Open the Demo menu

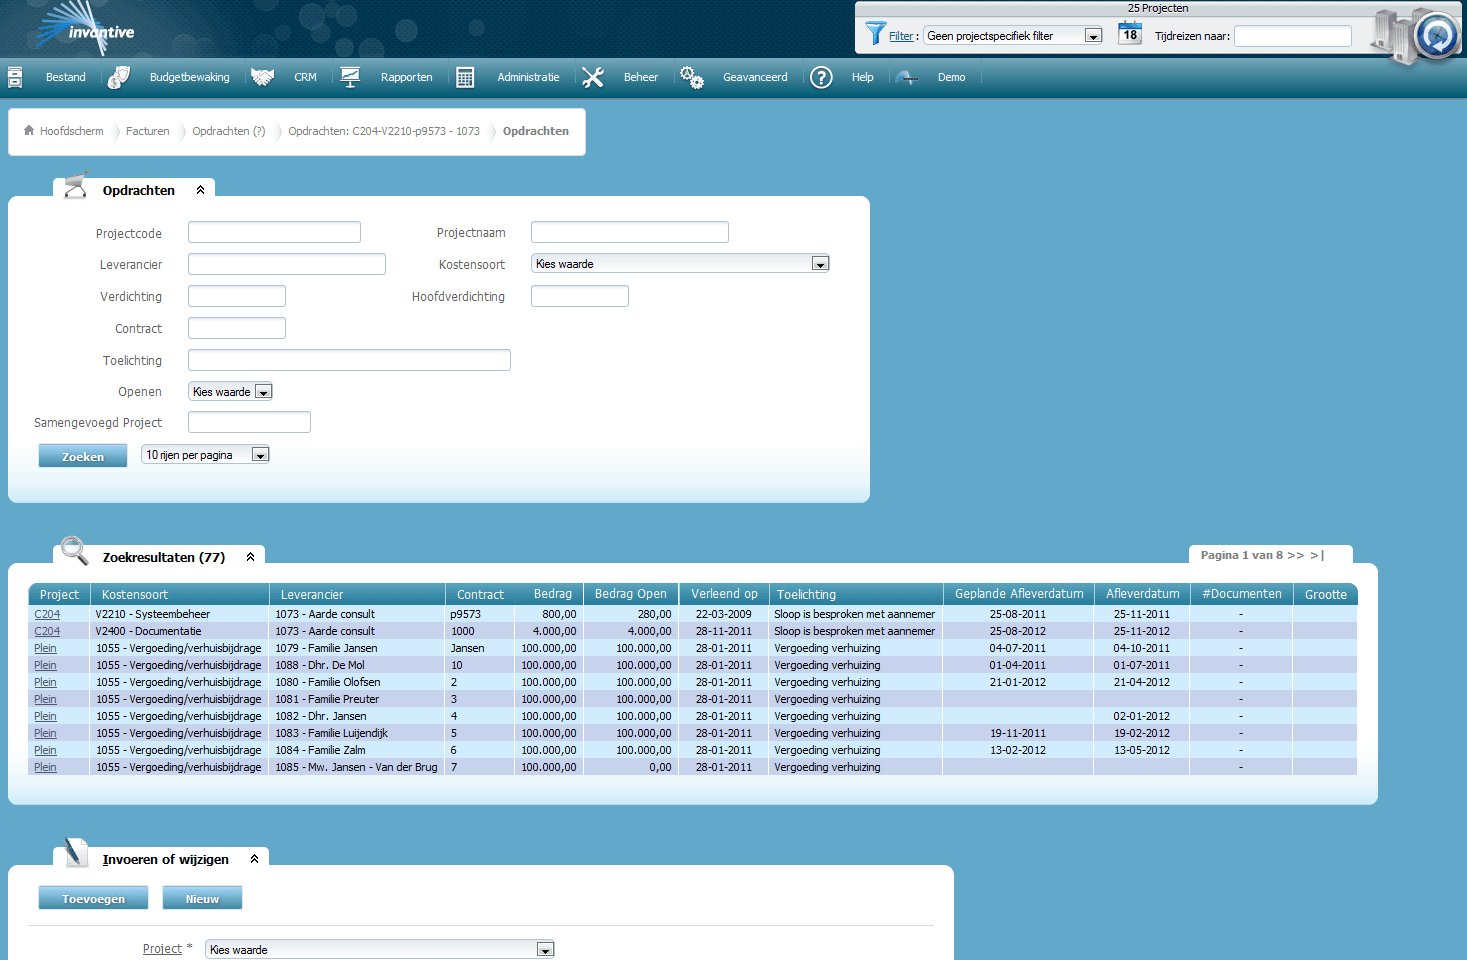951,77
